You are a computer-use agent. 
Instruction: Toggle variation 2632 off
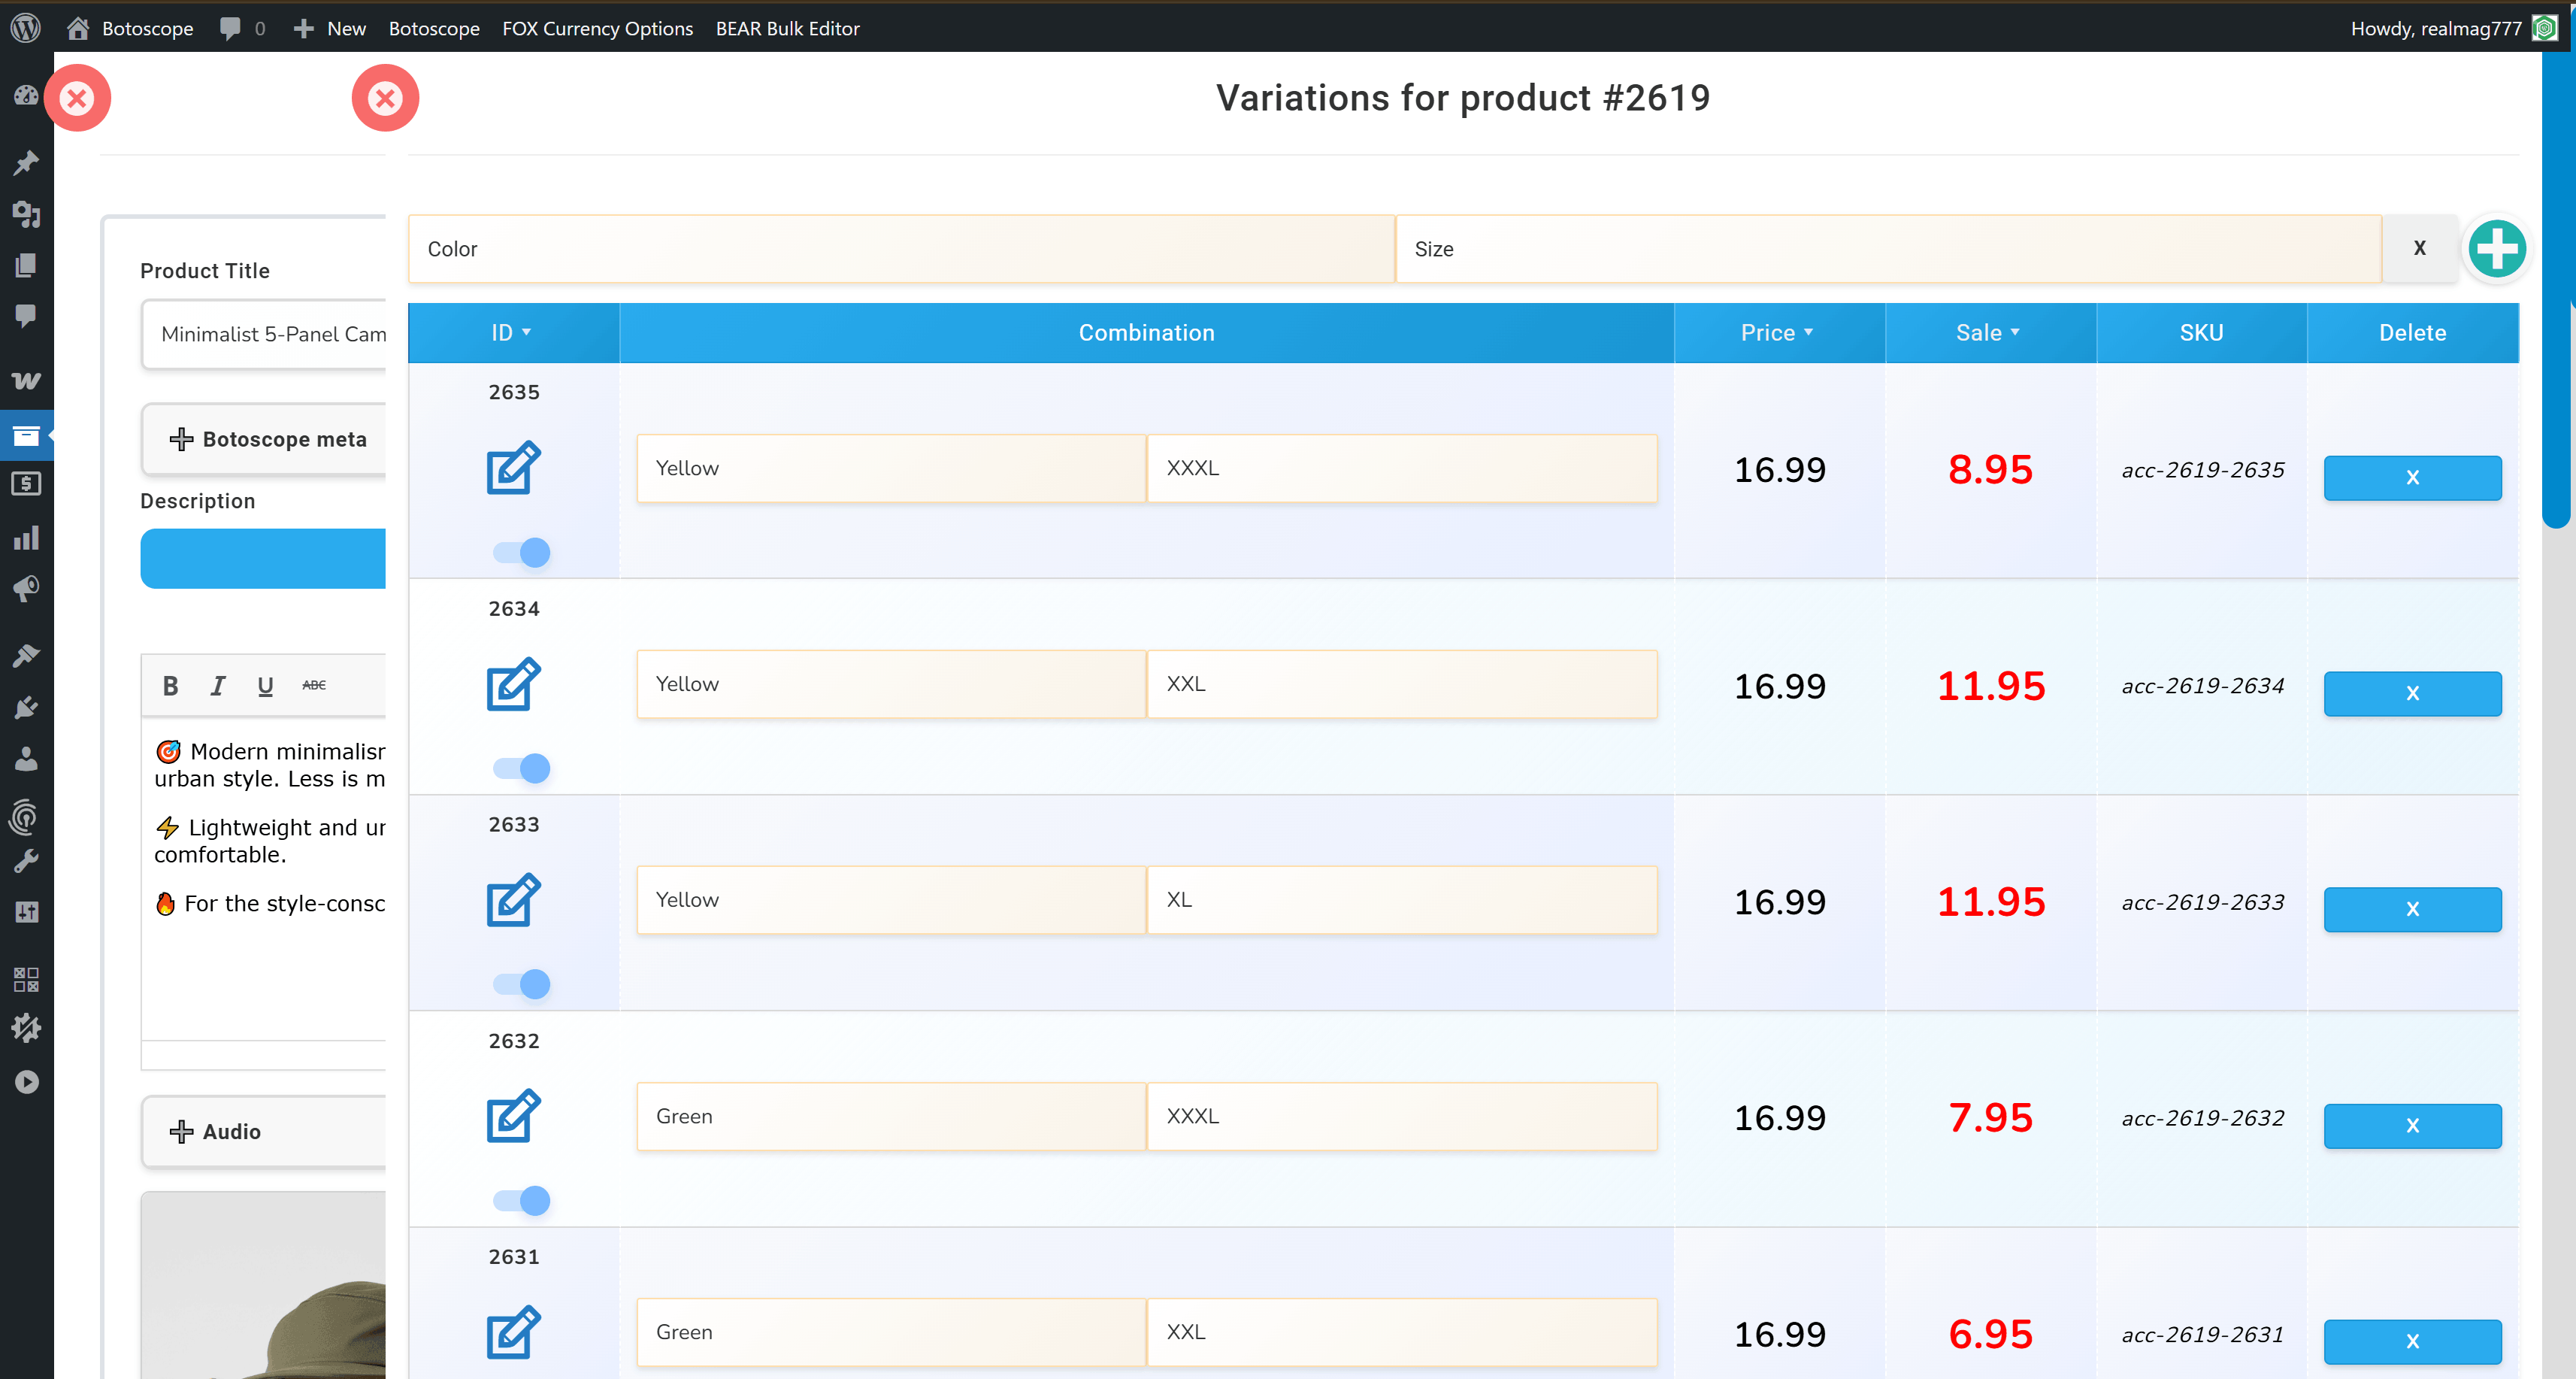[521, 1200]
